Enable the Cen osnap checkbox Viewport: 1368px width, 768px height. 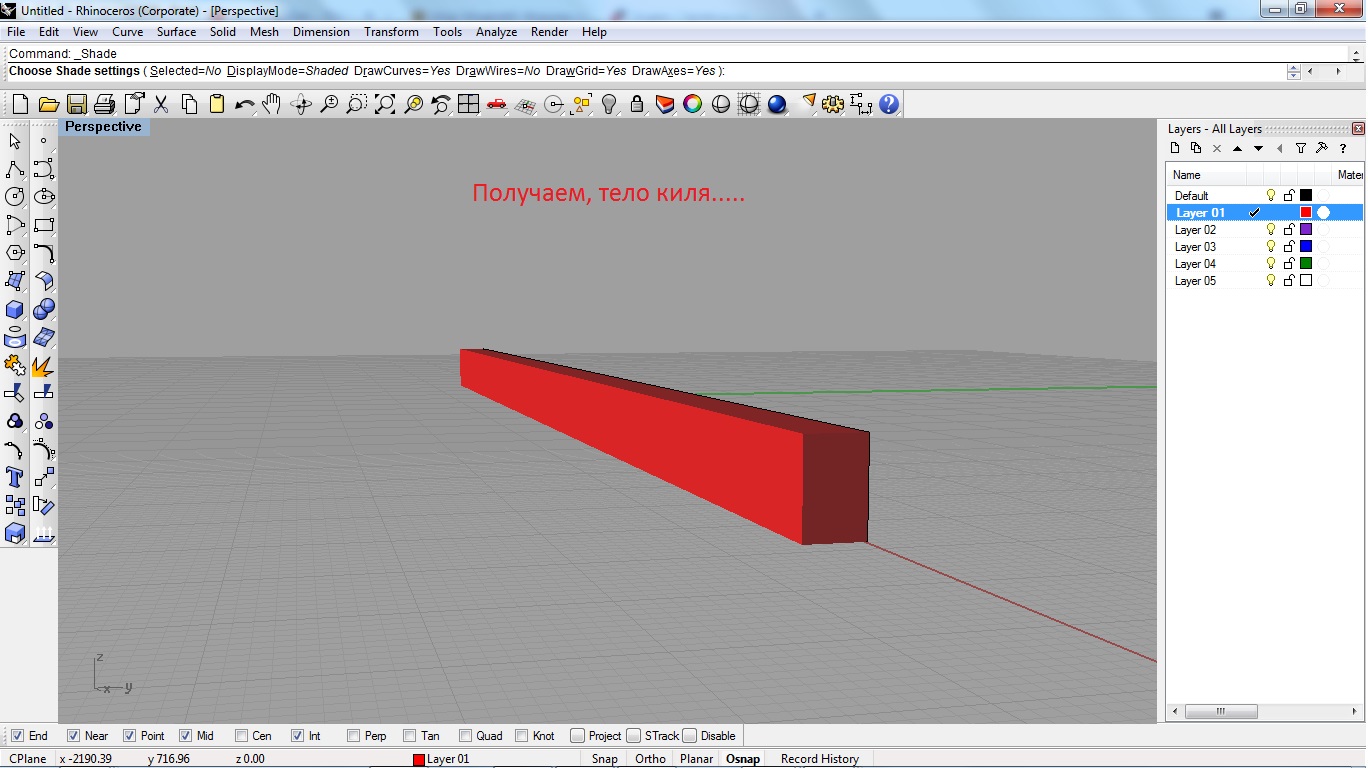tap(241, 736)
